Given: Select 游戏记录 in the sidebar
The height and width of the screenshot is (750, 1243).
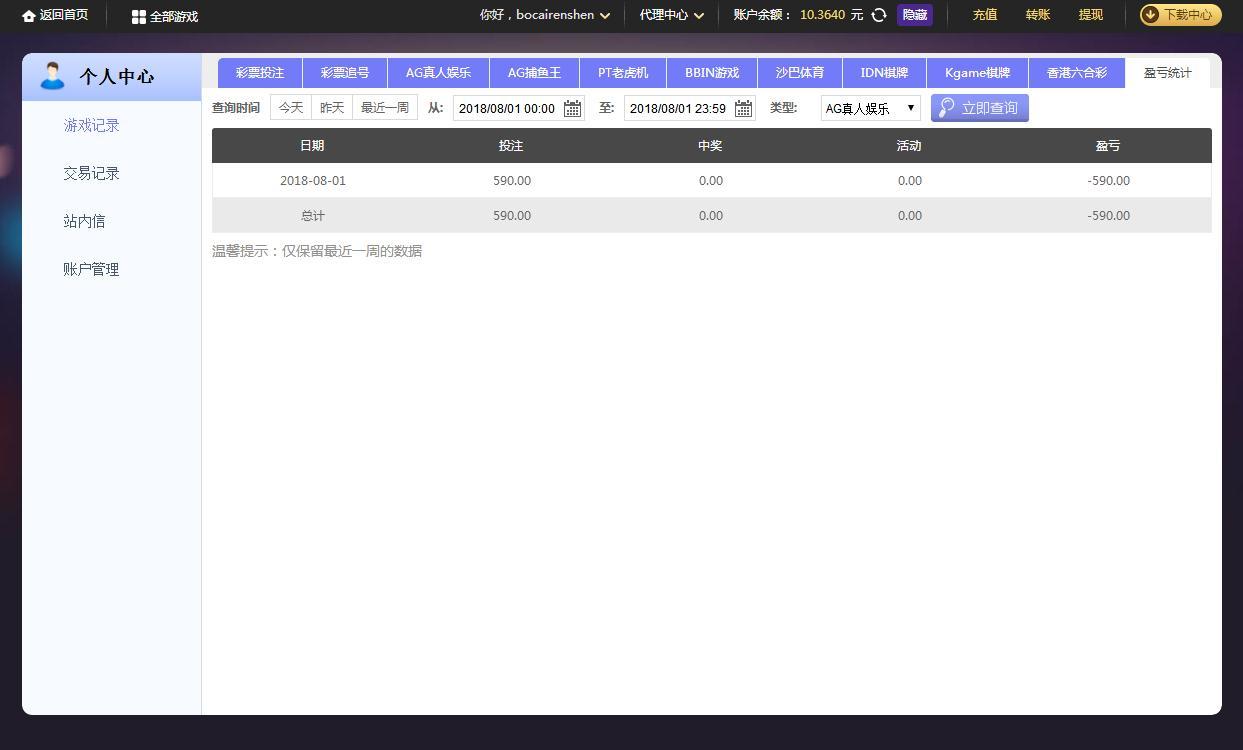Looking at the screenshot, I should coord(91,125).
